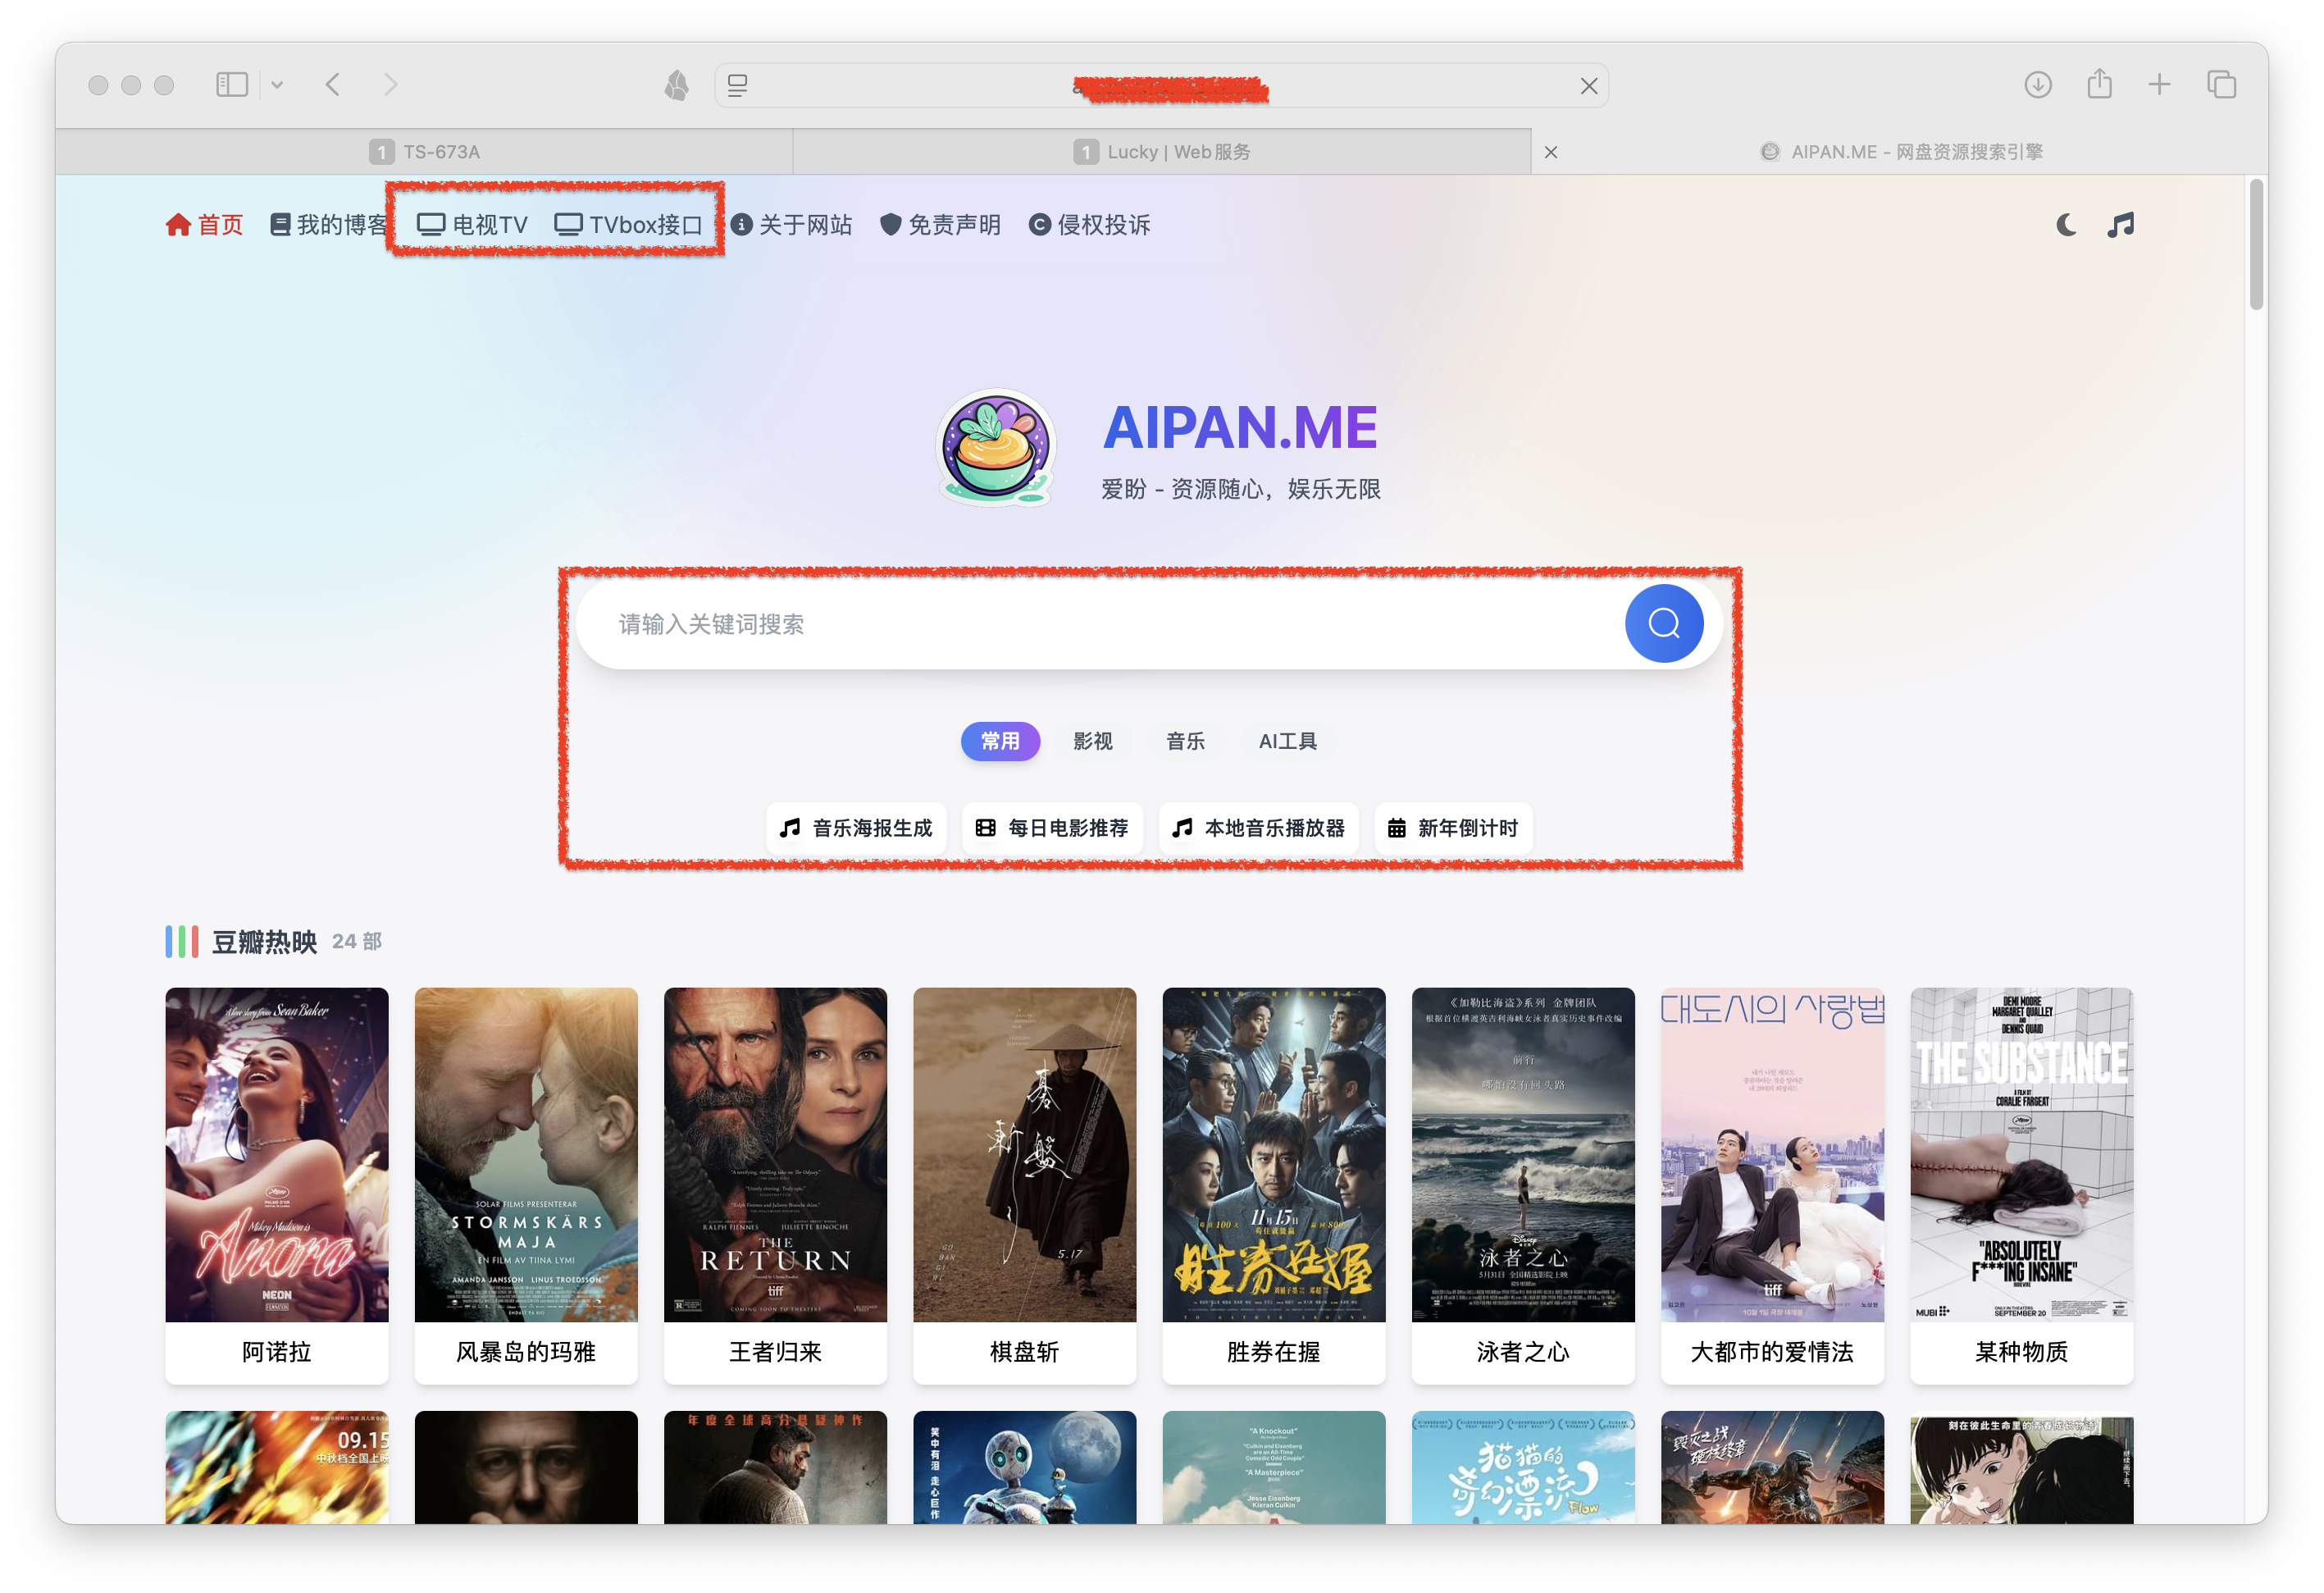Select the 音乐 category tab
This screenshot has width=2324, height=1593.
(1185, 741)
